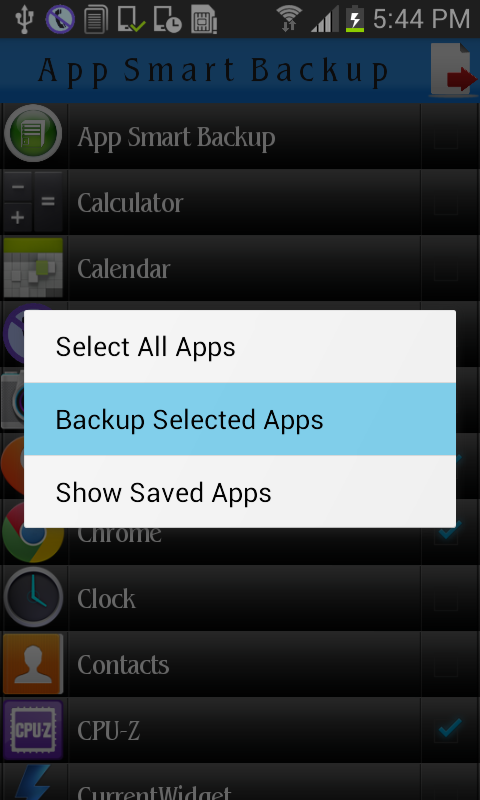Image resolution: width=480 pixels, height=800 pixels.
Task: Tap the Contacts app icon
Action: [33, 664]
